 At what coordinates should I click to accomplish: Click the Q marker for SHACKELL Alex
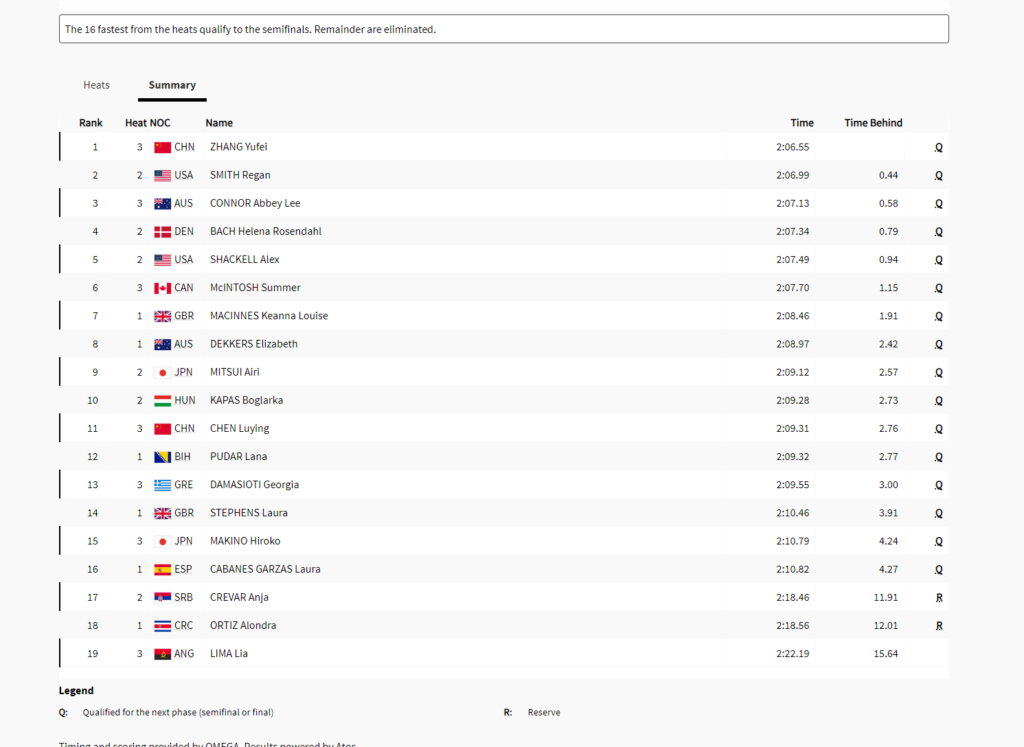[938, 260]
